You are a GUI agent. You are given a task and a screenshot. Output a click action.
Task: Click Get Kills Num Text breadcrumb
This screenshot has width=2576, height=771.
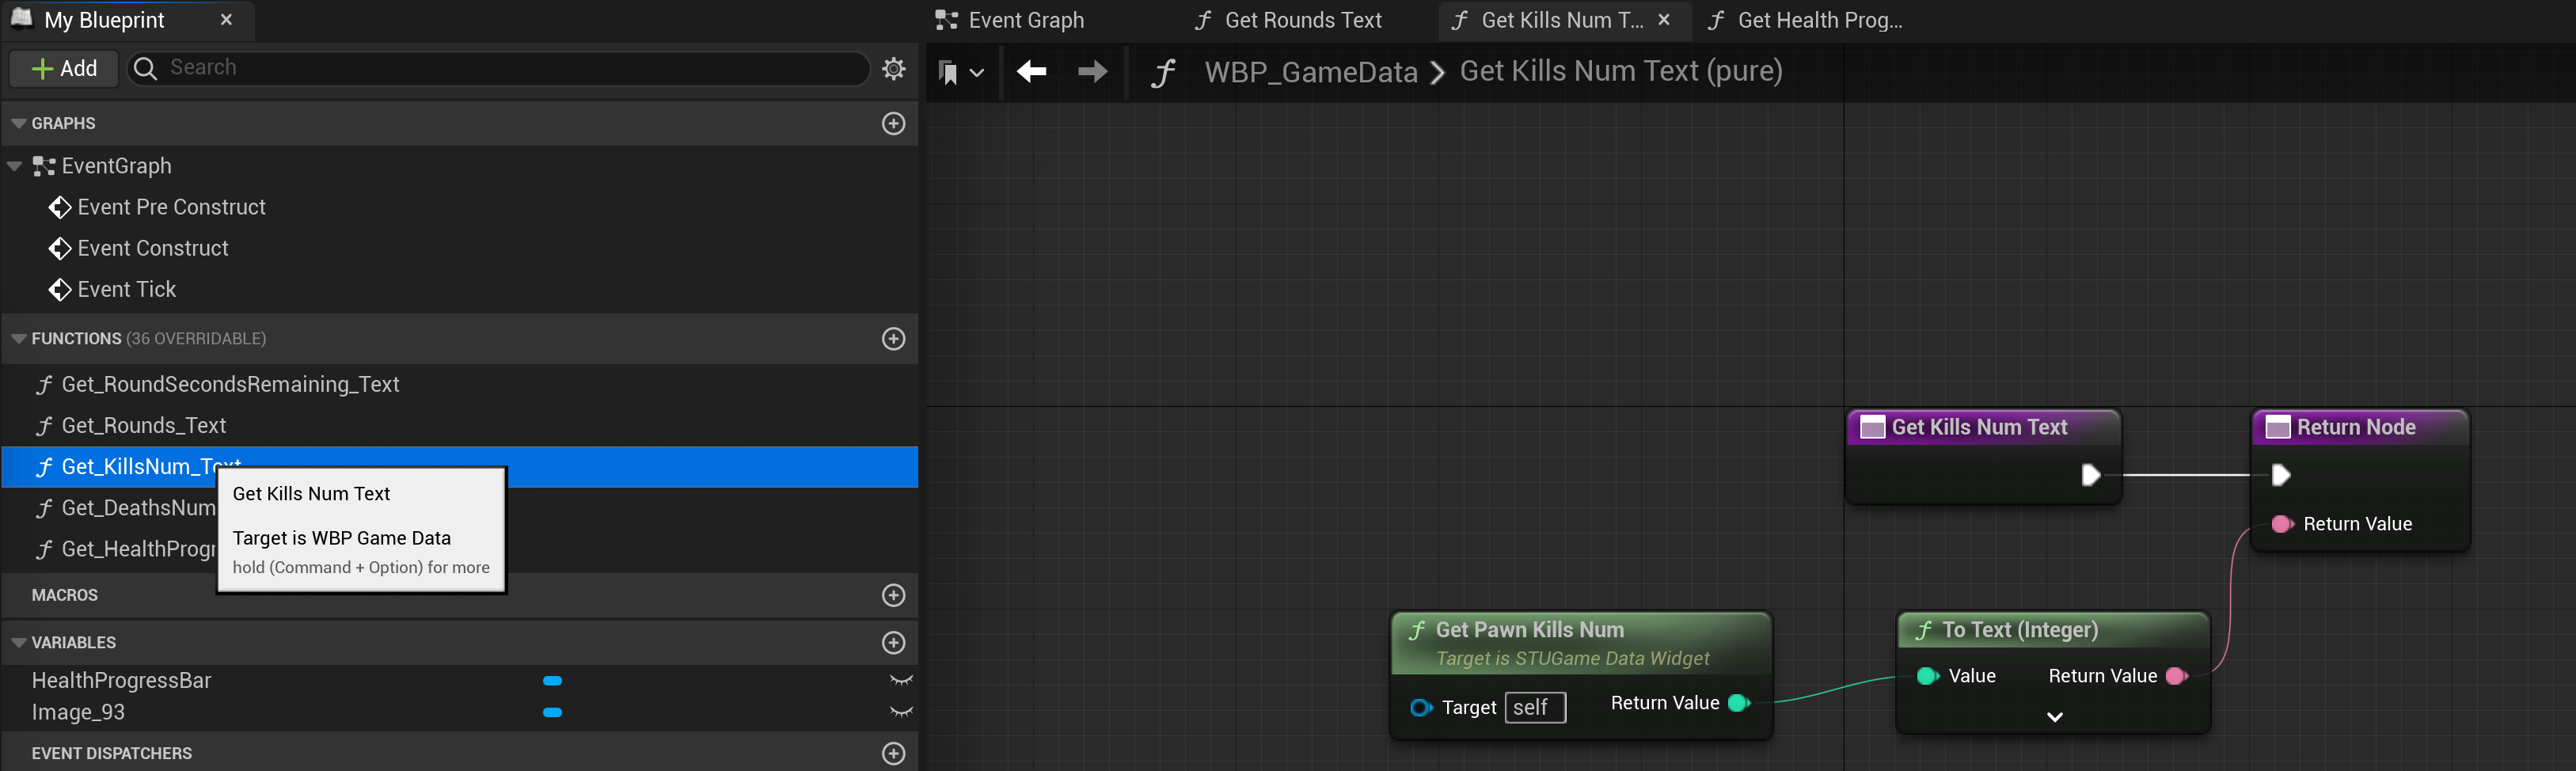click(1620, 71)
